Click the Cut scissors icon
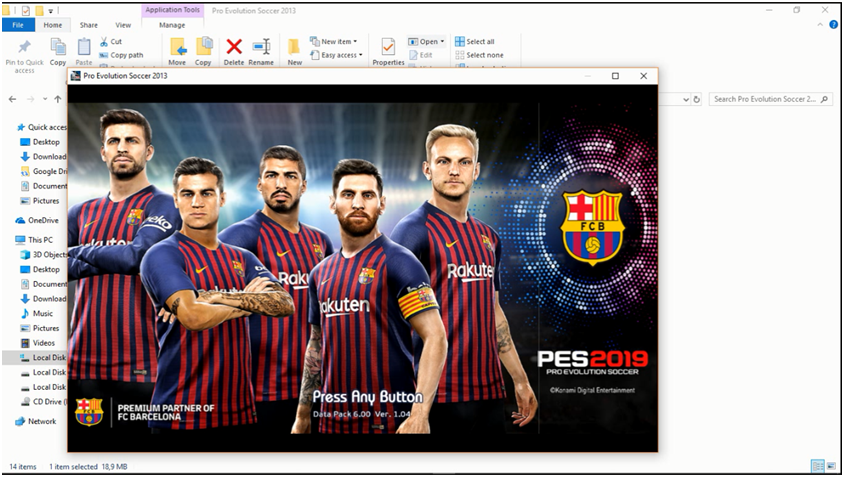 tap(104, 41)
